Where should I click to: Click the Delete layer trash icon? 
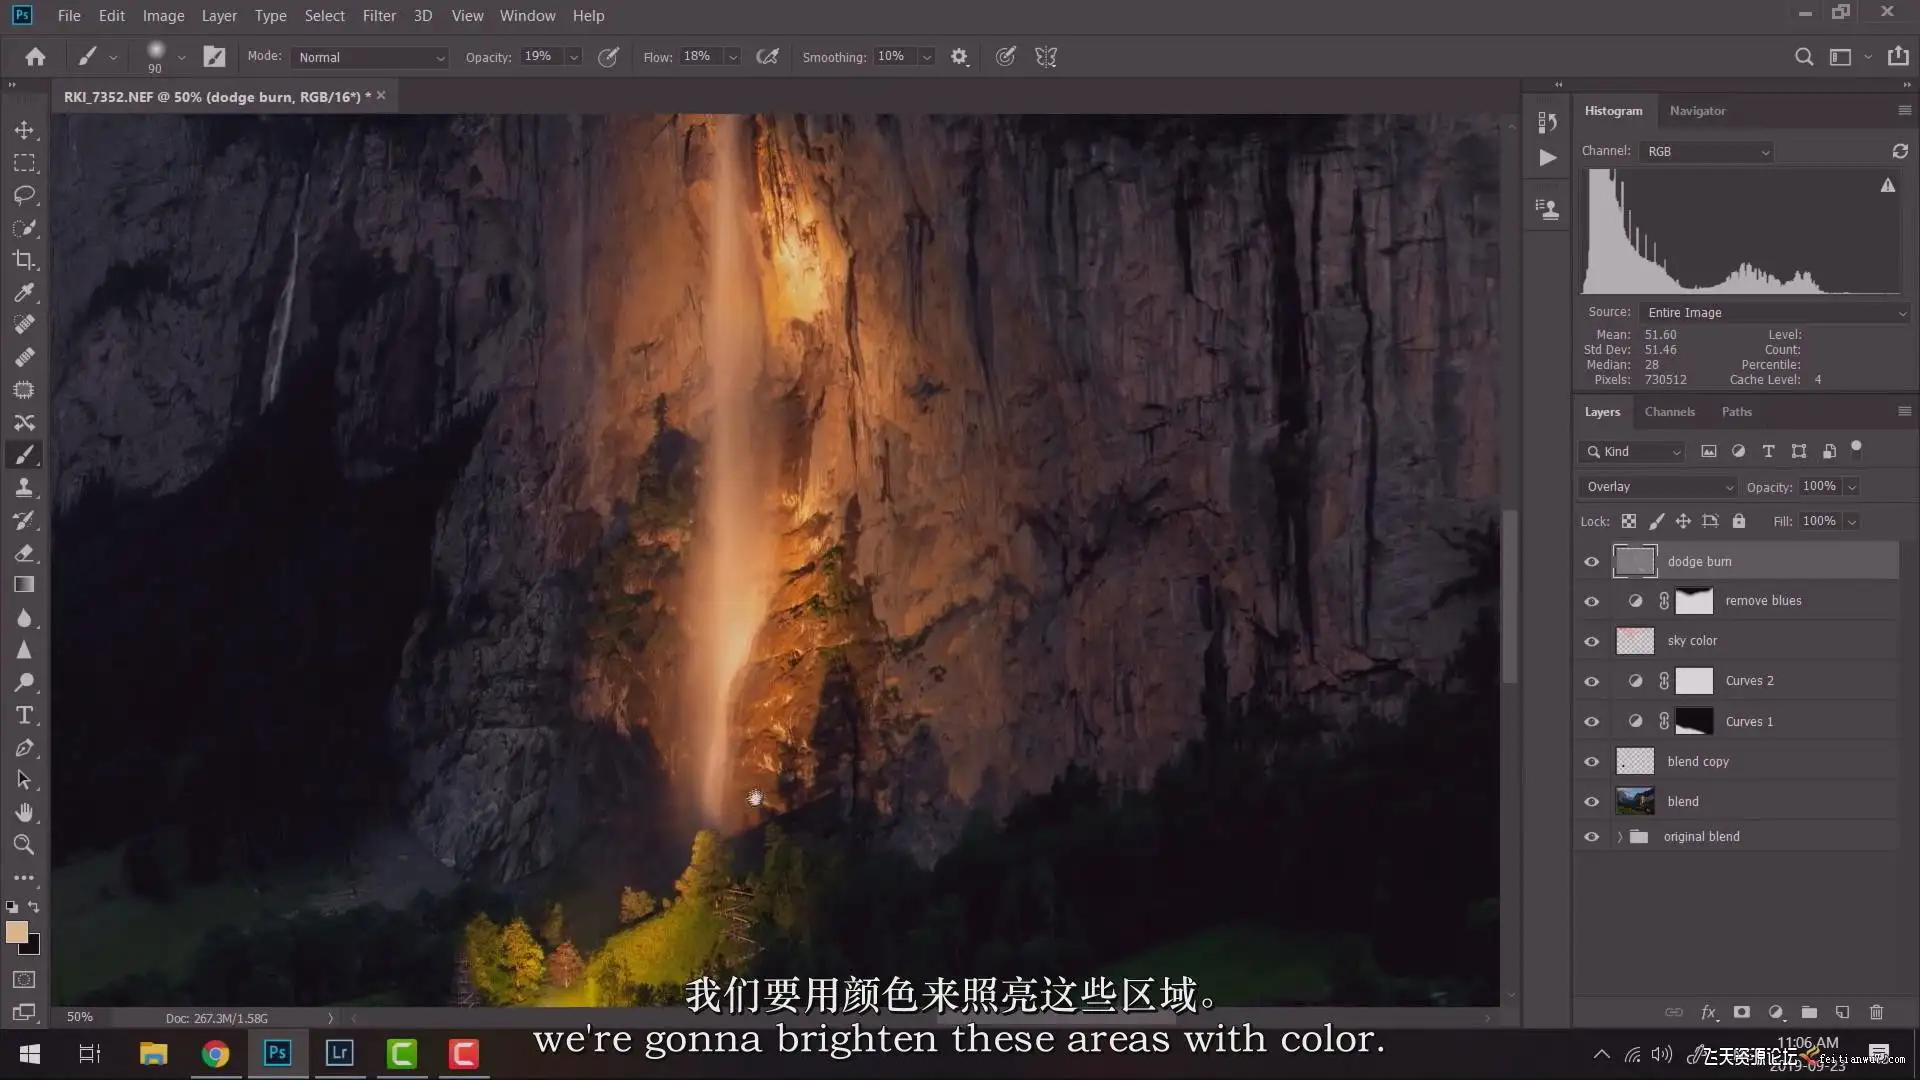[1876, 1012]
